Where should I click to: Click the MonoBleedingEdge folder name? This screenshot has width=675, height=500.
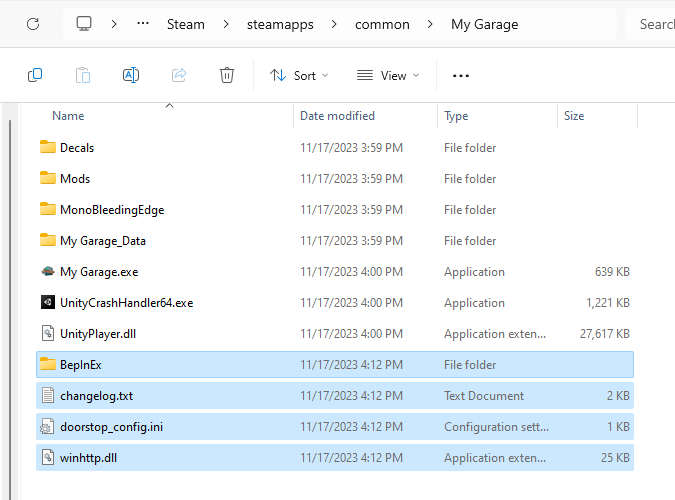[112, 210]
